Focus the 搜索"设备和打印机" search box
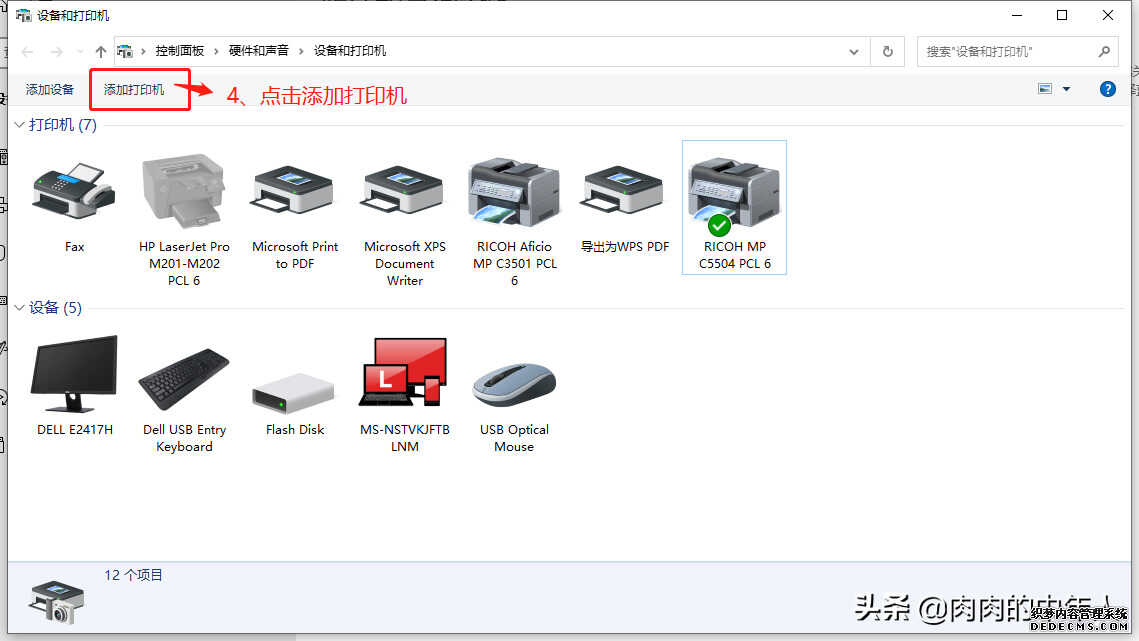The image size is (1139, 641). pyautogui.click(x=1017, y=52)
